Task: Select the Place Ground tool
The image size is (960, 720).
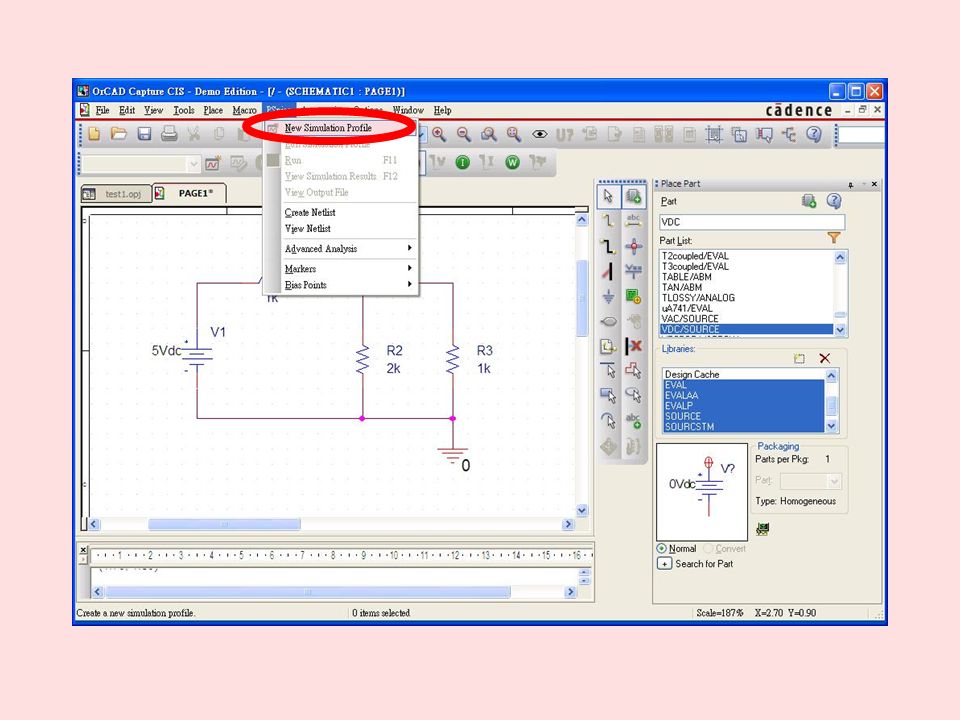Action: click(x=608, y=296)
